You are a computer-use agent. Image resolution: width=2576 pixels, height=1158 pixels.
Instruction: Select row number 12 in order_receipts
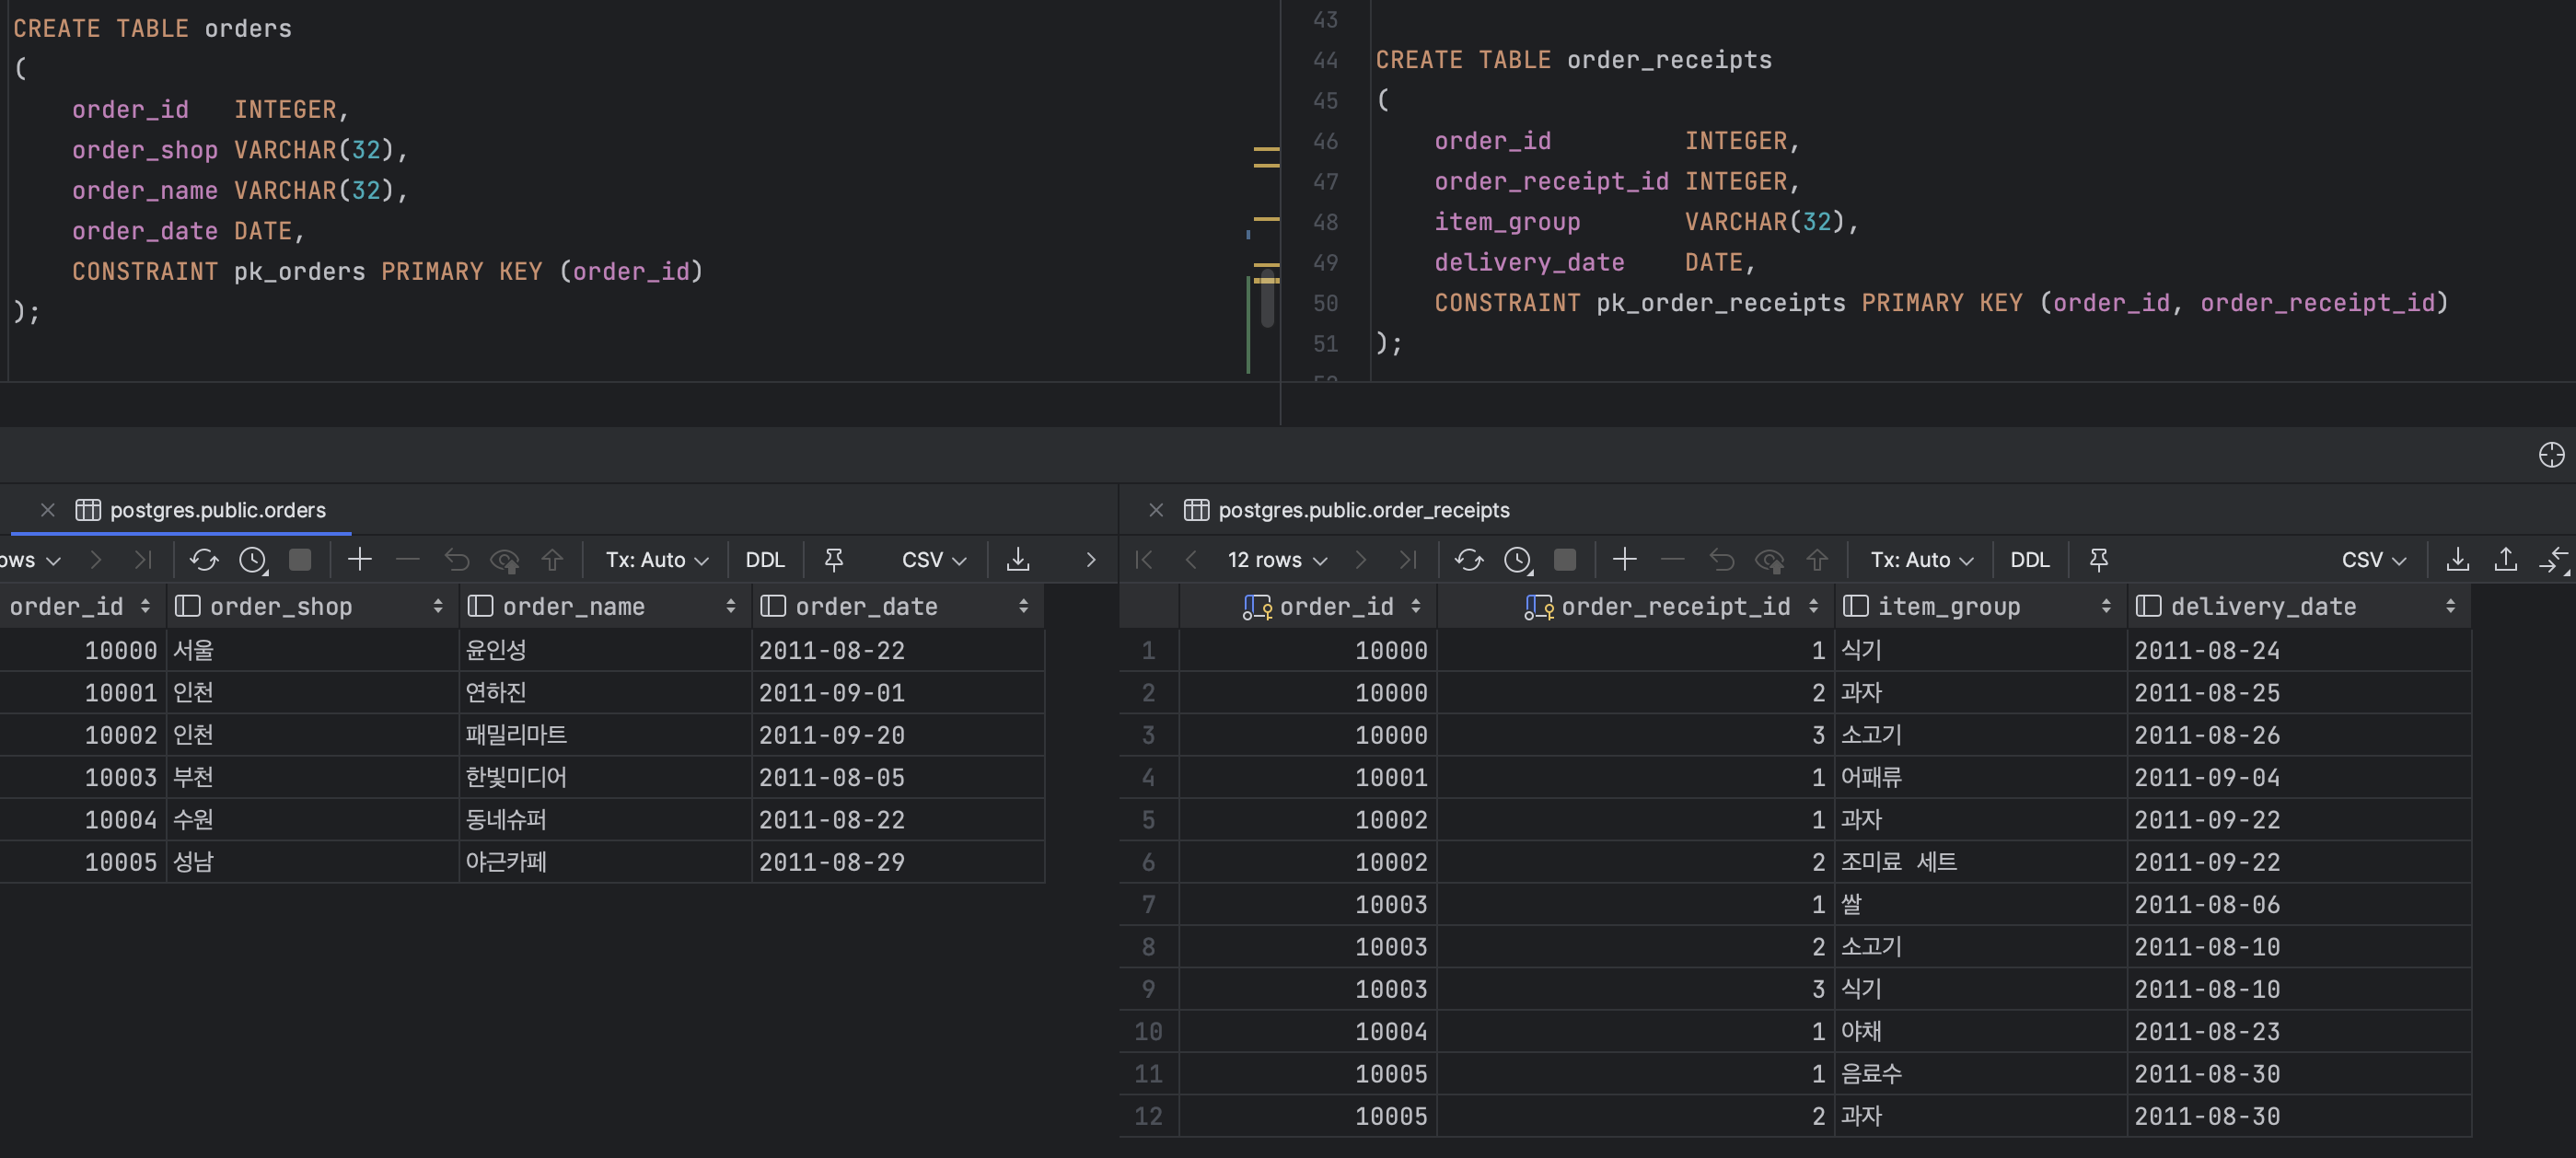[x=1149, y=1116]
